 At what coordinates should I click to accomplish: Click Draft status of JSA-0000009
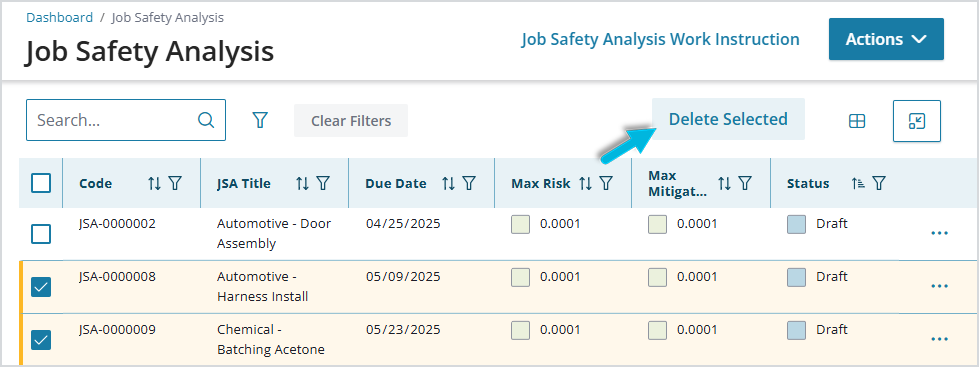[x=832, y=329]
